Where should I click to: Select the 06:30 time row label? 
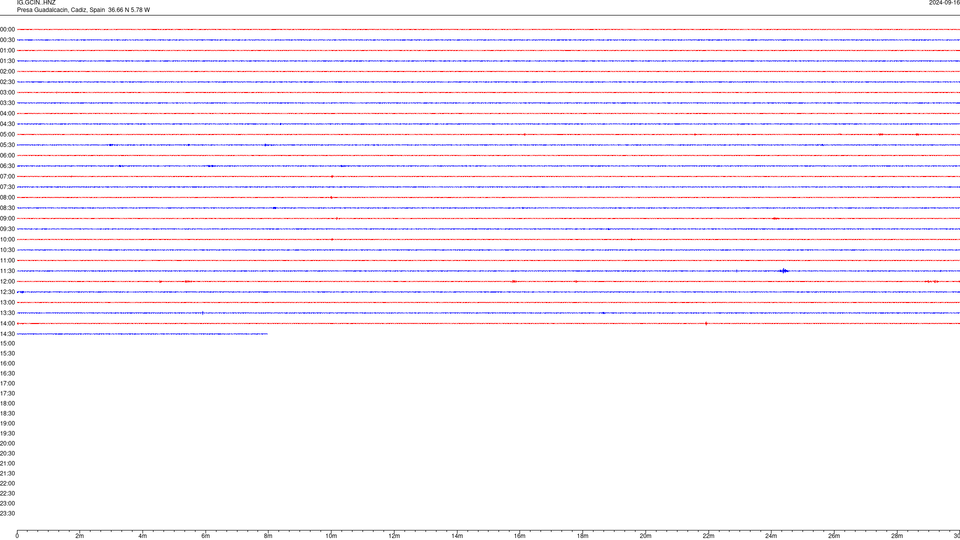pyautogui.click(x=7, y=166)
